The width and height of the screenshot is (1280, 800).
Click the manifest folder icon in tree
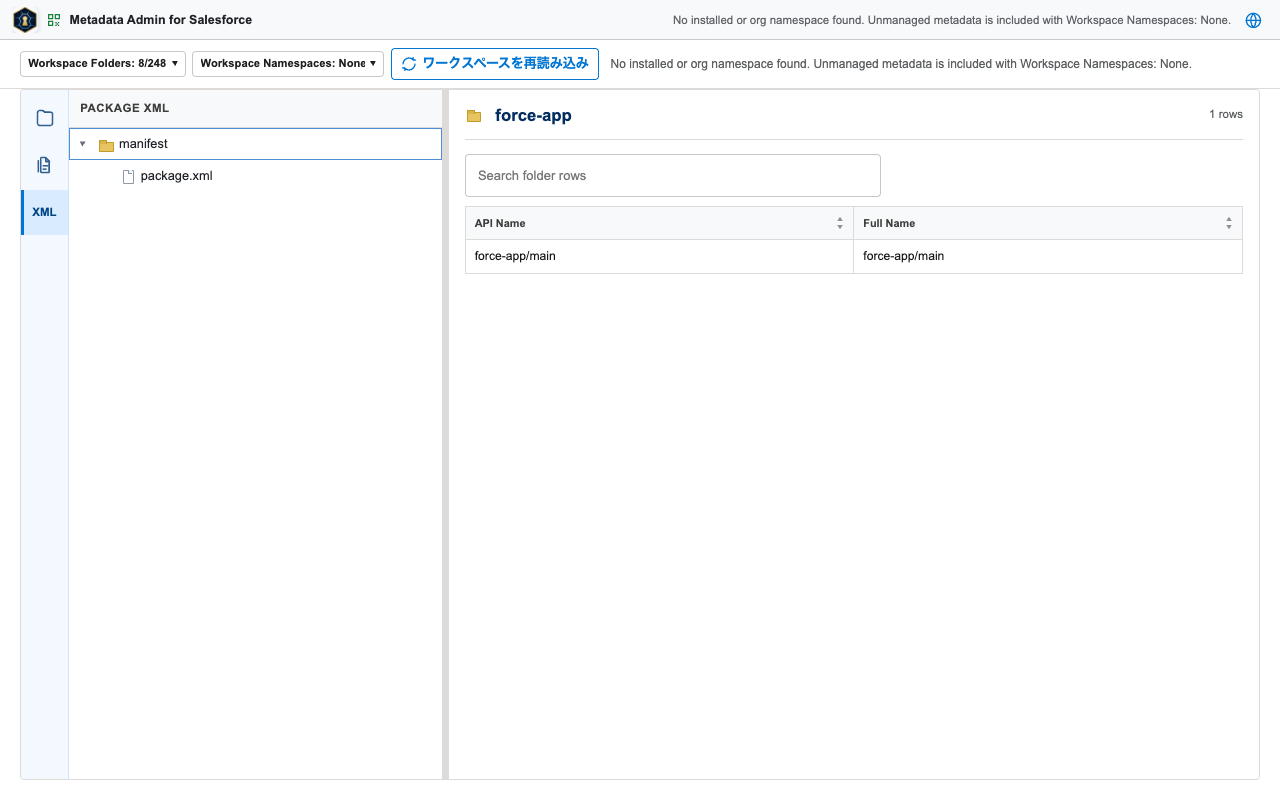(106, 145)
